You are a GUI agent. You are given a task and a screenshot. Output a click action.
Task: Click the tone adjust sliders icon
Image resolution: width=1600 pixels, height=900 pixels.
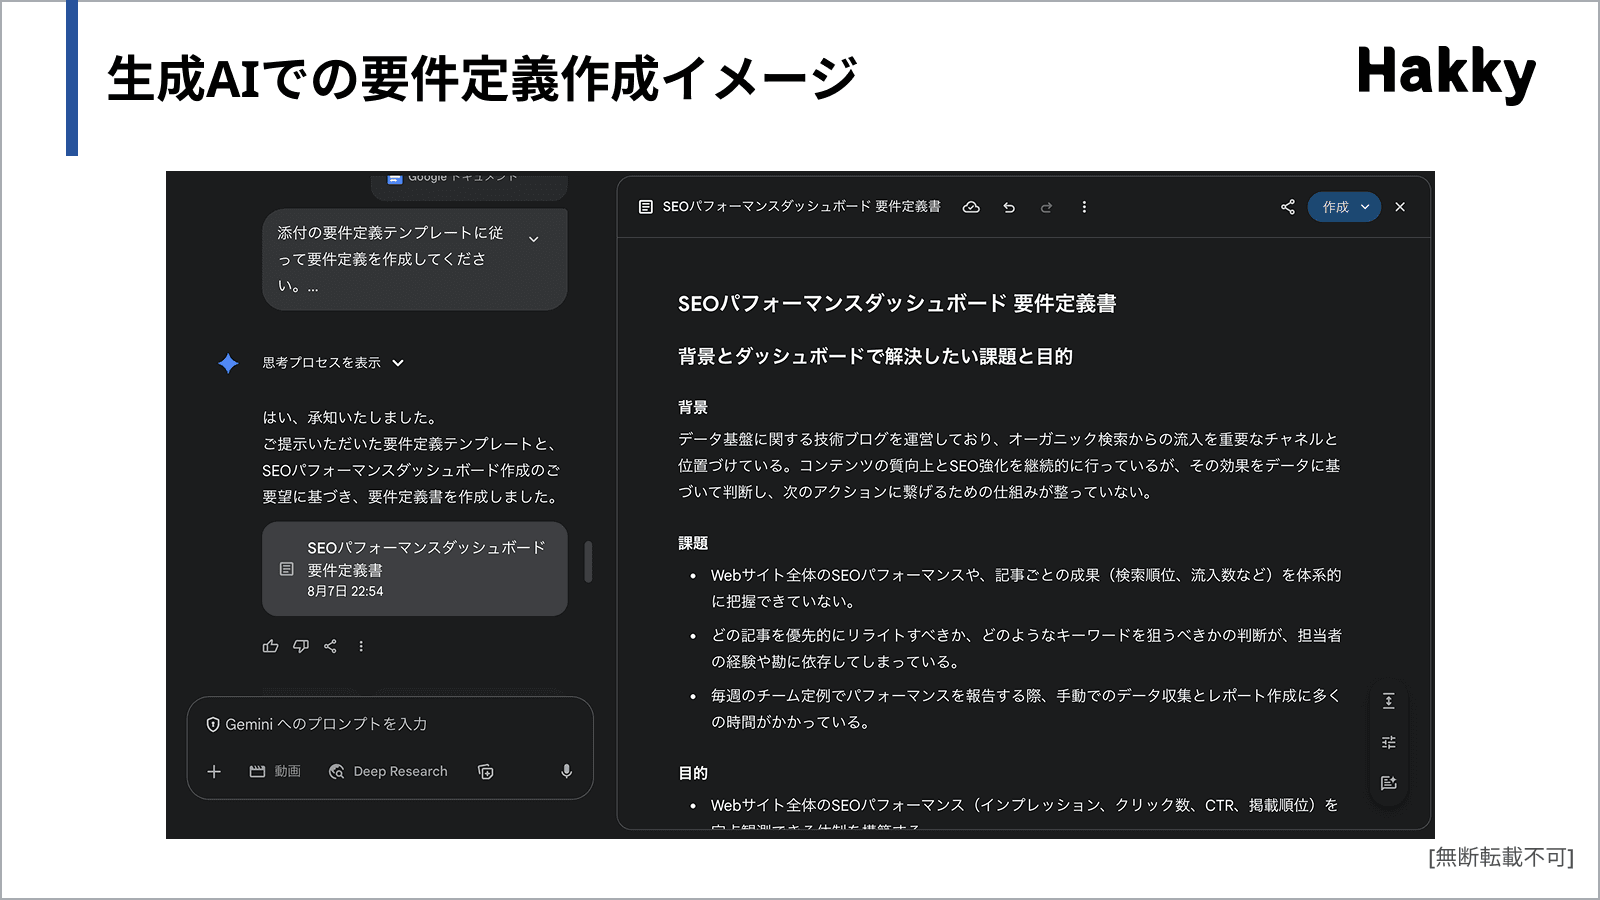click(1388, 742)
